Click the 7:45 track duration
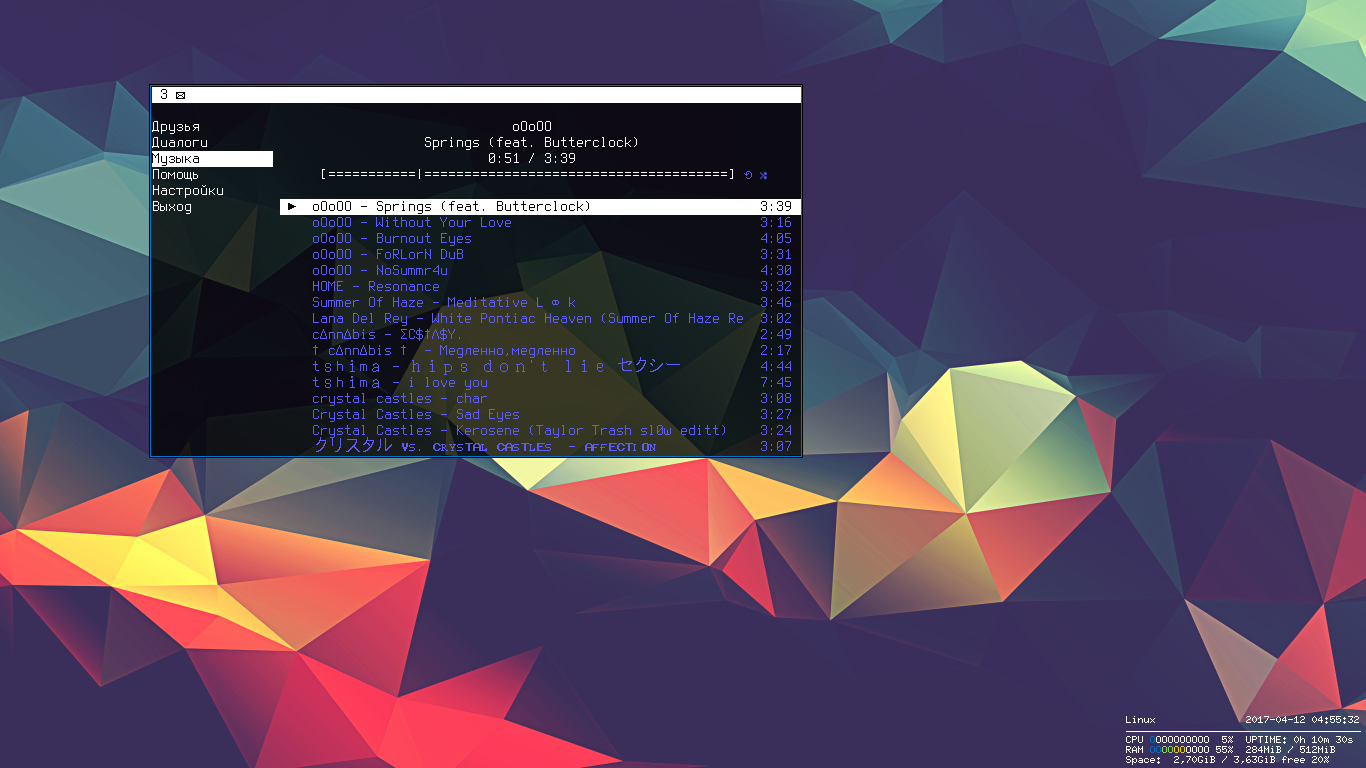This screenshot has height=768, width=1366. coord(776,383)
